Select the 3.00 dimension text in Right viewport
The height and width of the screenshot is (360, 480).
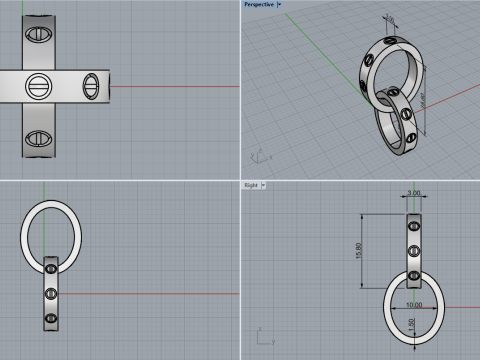414,193
